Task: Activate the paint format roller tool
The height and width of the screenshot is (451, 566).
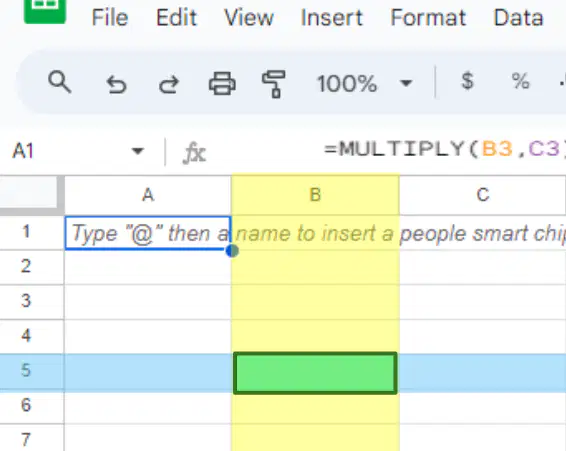Action: 274,84
